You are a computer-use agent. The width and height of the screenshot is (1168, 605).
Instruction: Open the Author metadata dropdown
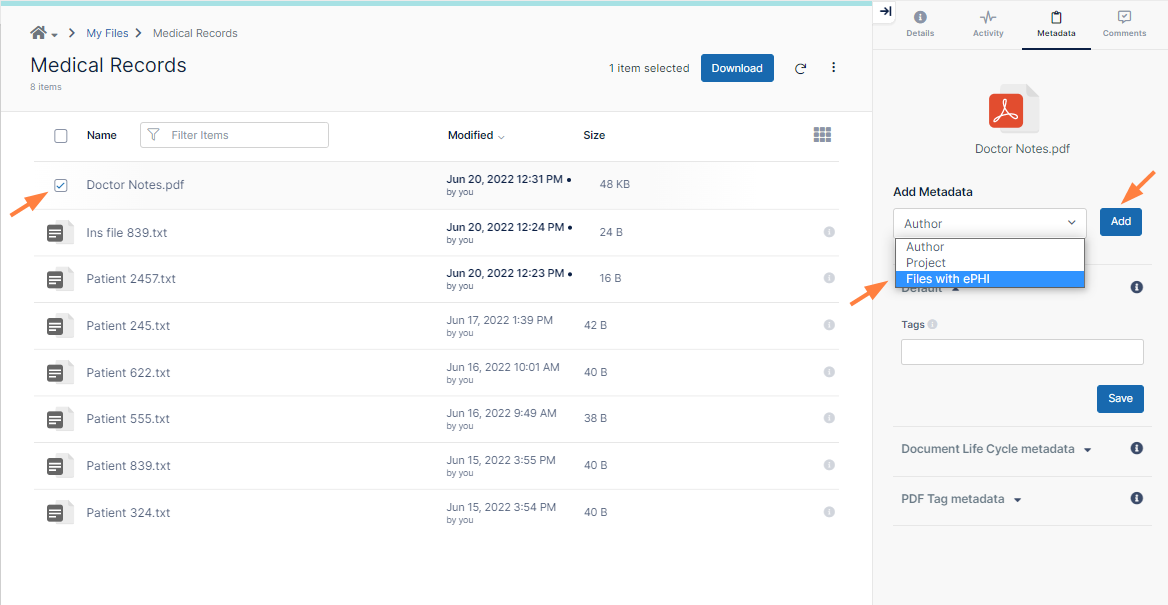pyautogui.click(x=989, y=223)
